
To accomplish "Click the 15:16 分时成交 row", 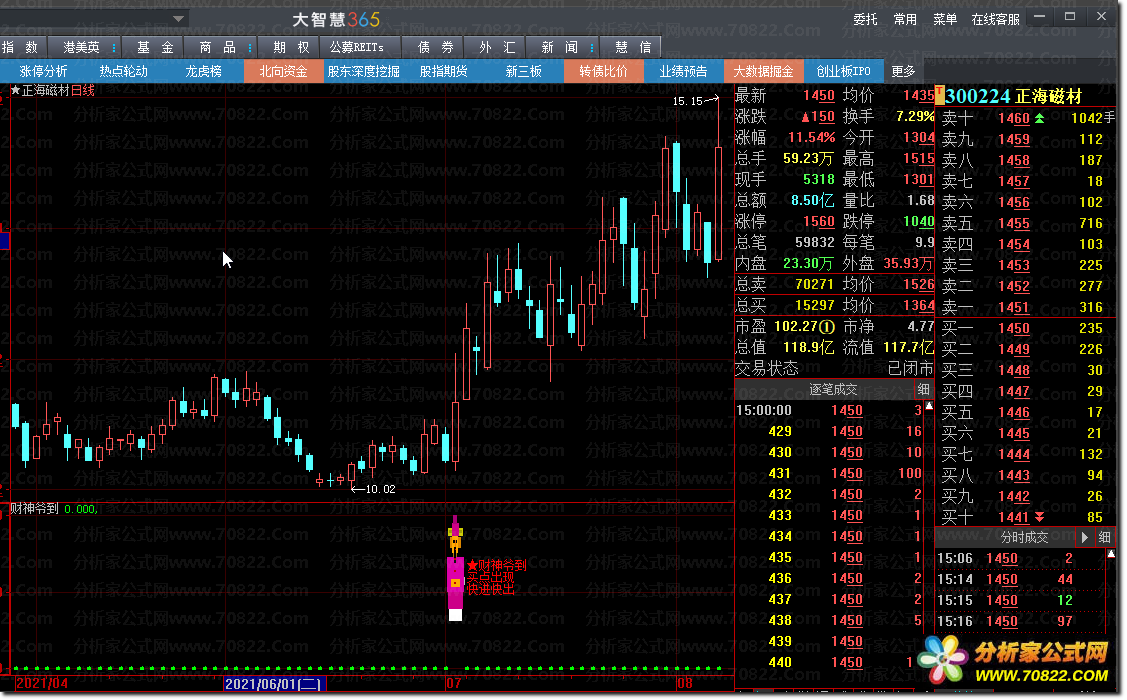I will [x=1019, y=621].
